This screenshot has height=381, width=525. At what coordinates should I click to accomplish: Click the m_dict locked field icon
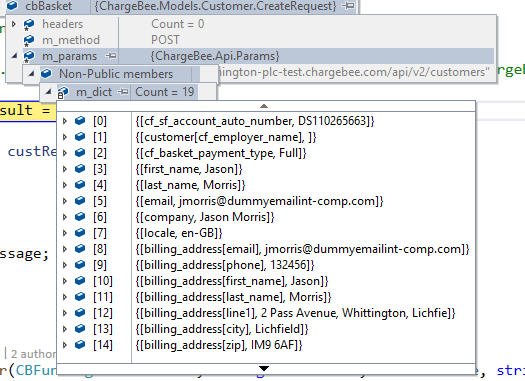[63, 92]
